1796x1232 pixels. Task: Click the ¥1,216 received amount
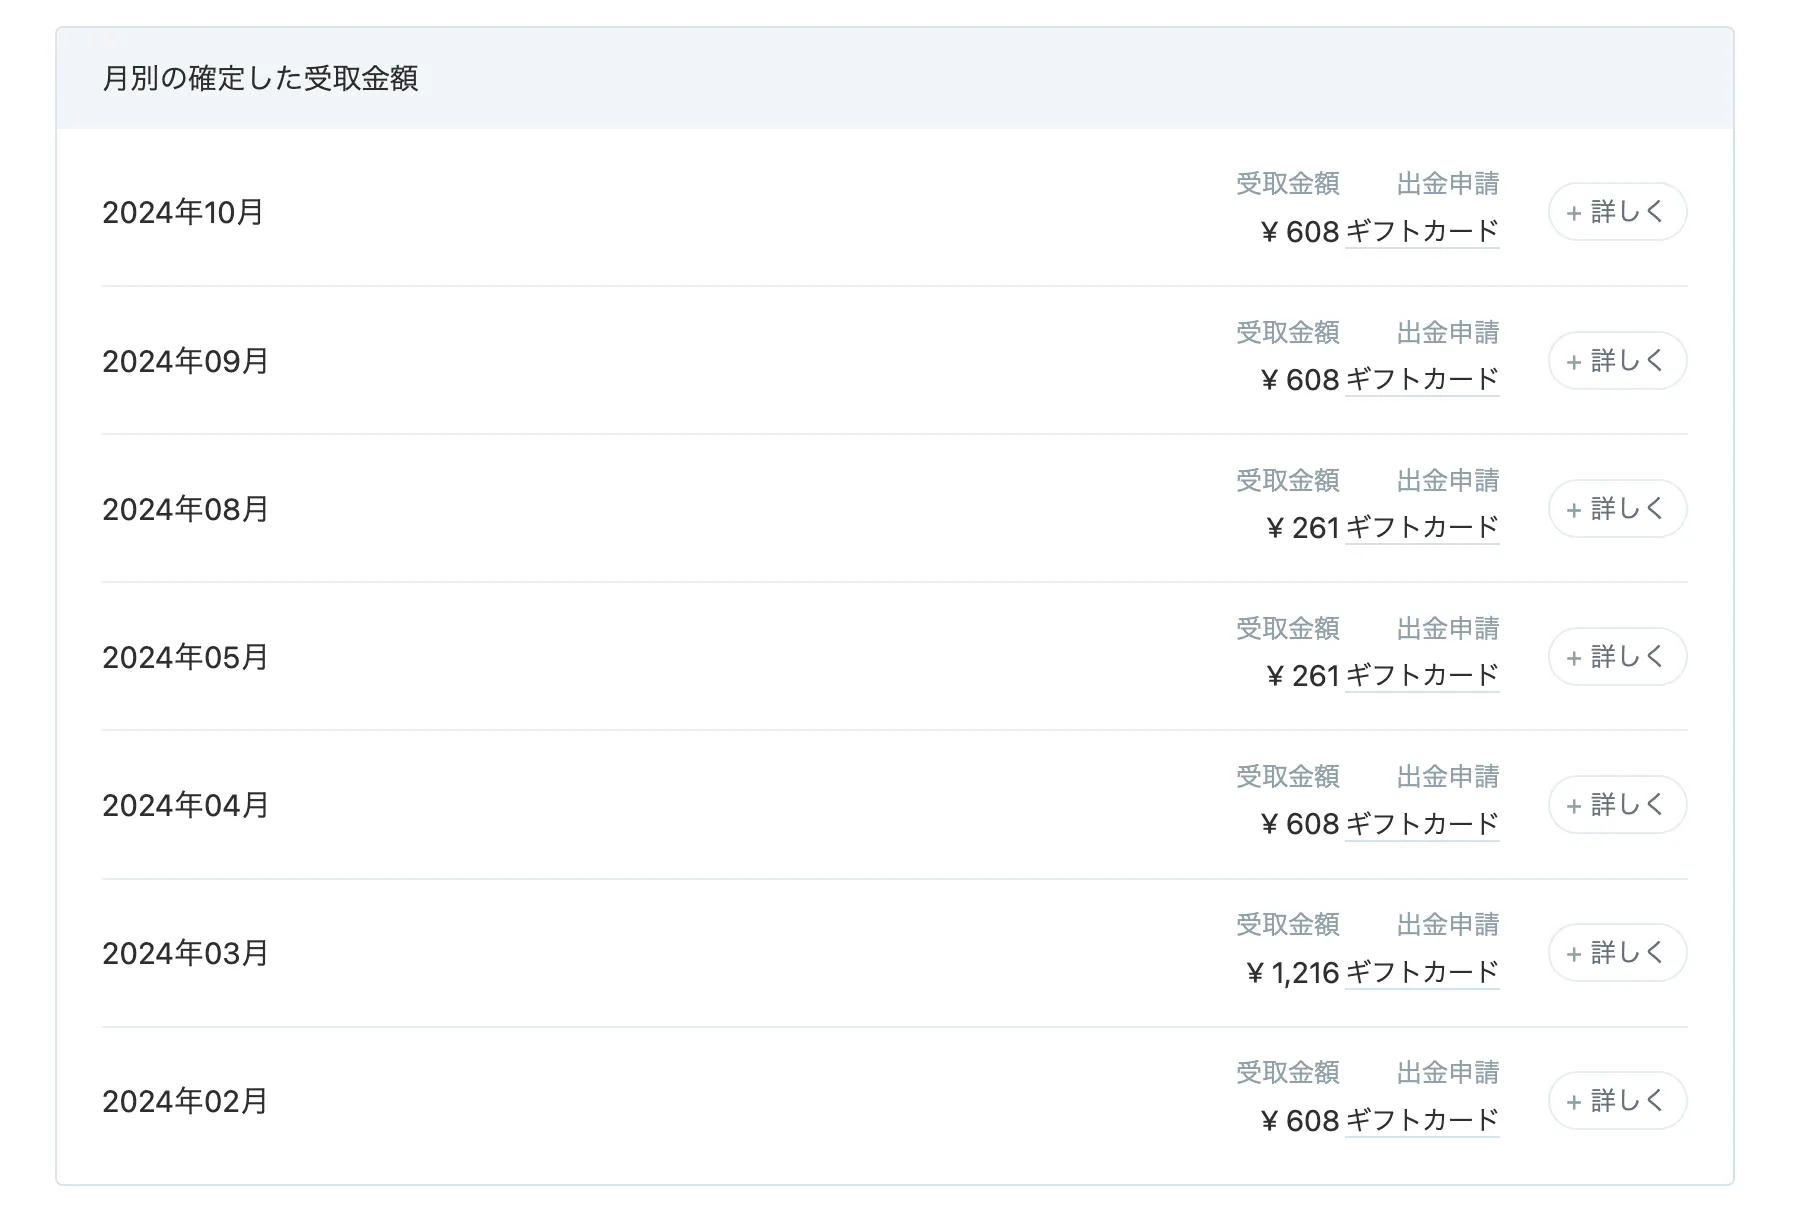pos(1292,973)
